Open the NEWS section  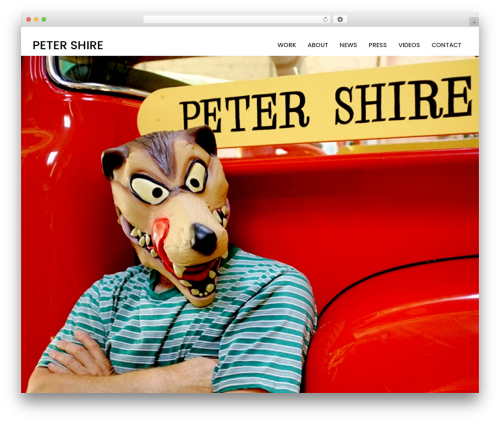pyautogui.click(x=348, y=45)
